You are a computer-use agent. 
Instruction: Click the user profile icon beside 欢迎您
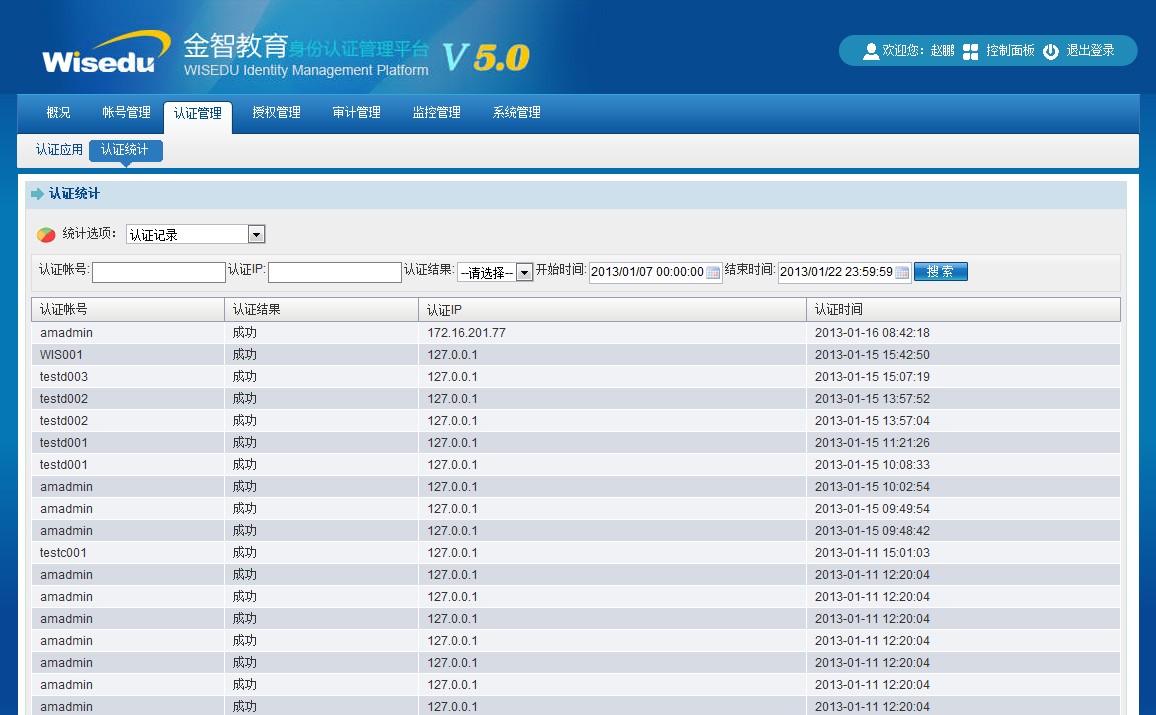pos(870,51)
